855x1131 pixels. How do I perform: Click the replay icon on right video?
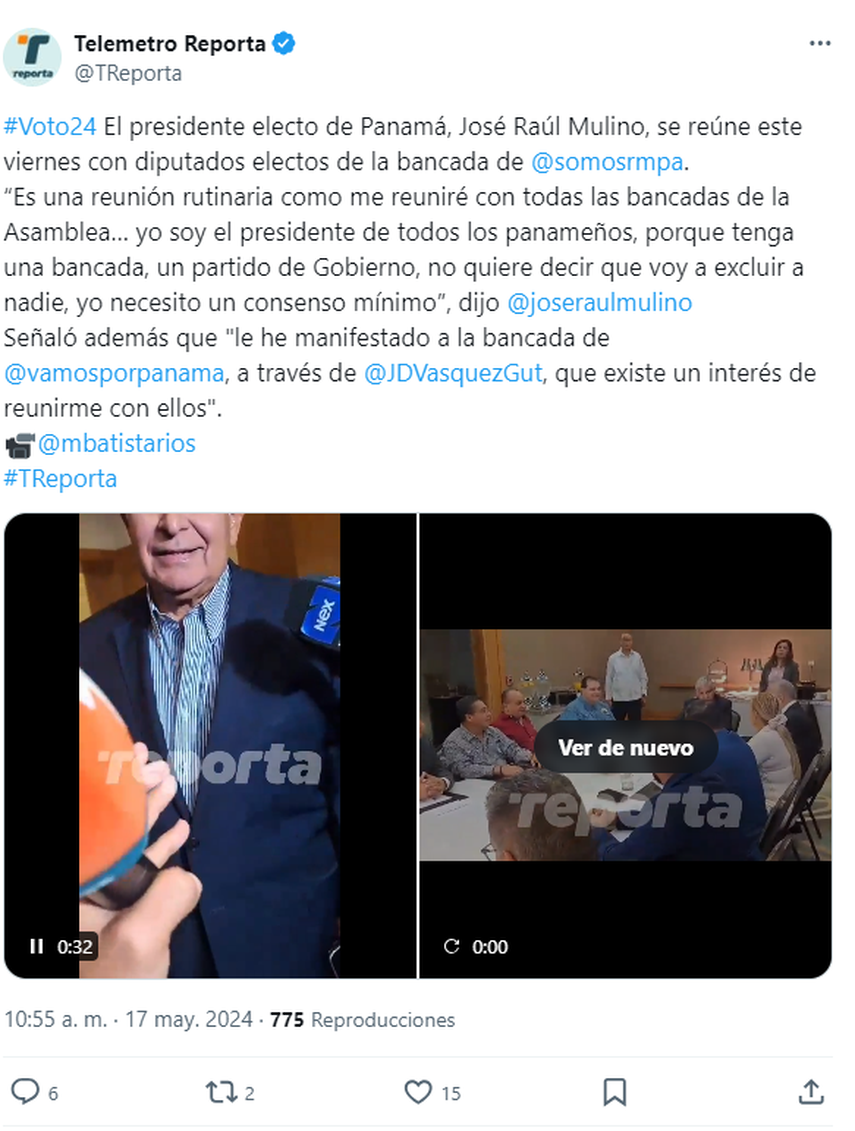point(452,946)
